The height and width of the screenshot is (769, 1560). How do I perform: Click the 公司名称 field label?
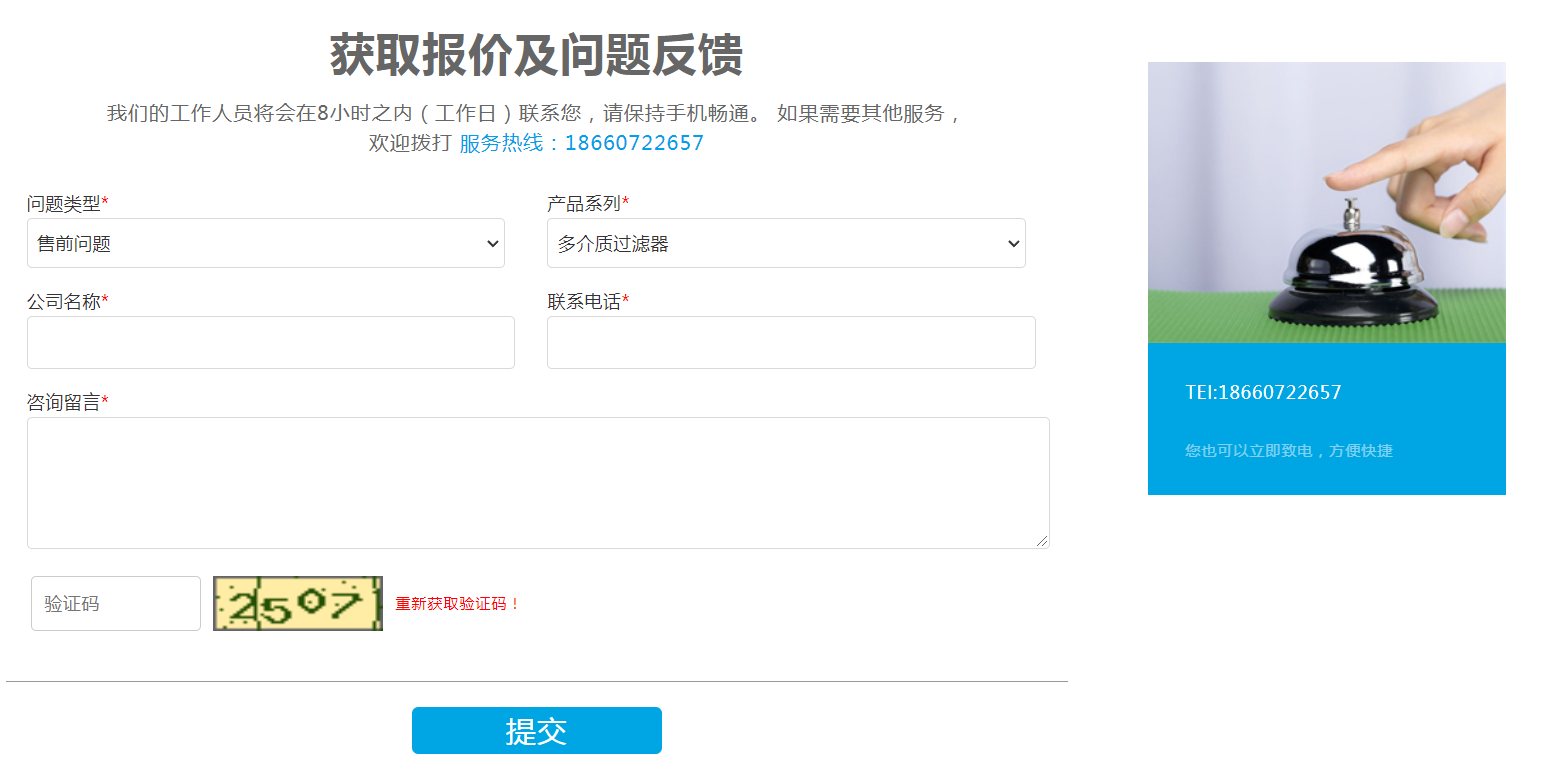tap(64, 301)
